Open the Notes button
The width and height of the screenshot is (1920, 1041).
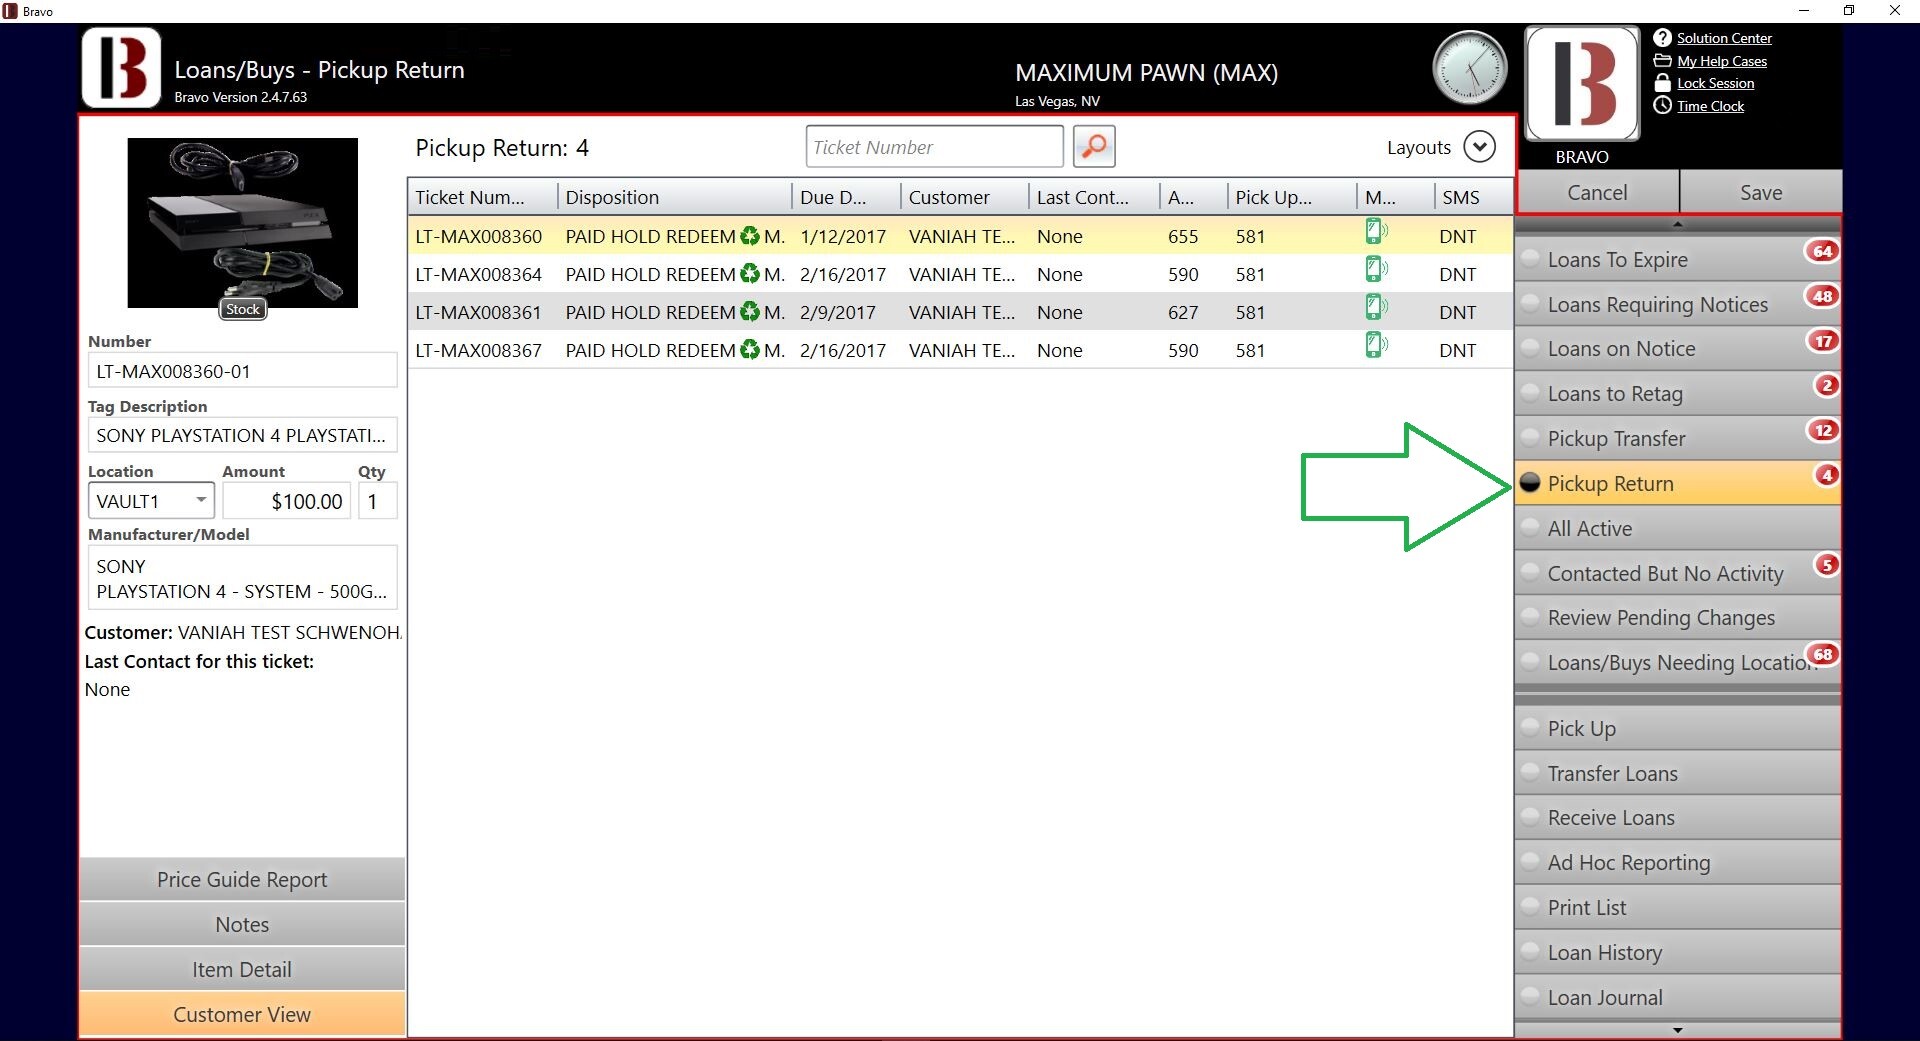tap(242, 924)
